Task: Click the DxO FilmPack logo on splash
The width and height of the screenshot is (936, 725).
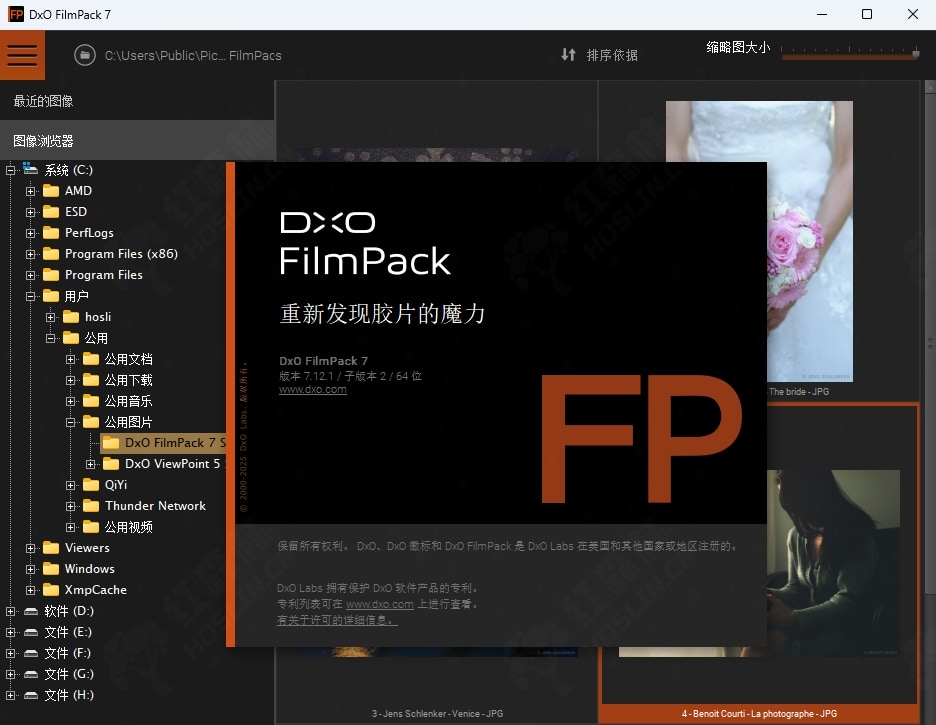Action: pyautogui.click(x=365, y=243)
